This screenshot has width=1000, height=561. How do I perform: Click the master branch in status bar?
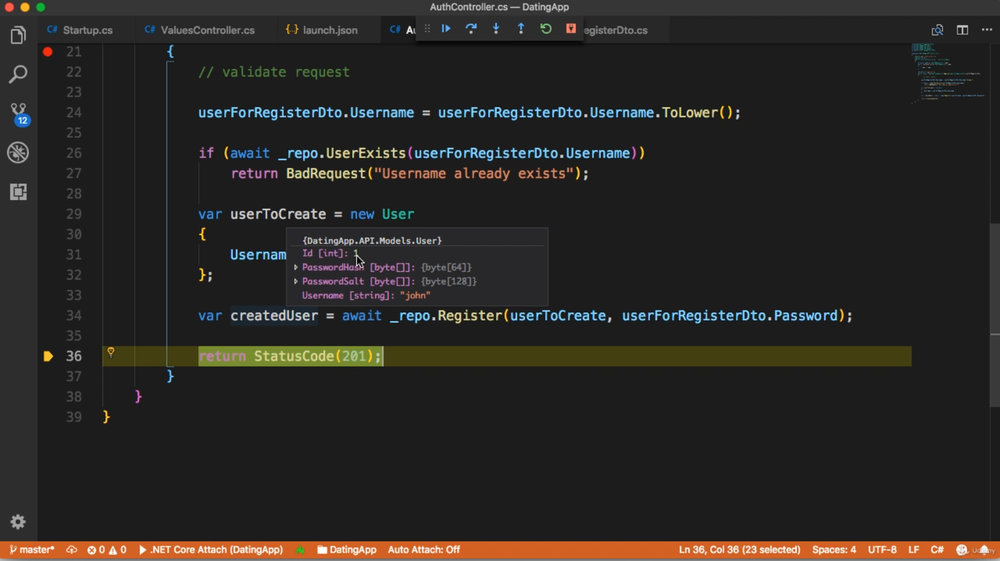click(x=32, y=550)
